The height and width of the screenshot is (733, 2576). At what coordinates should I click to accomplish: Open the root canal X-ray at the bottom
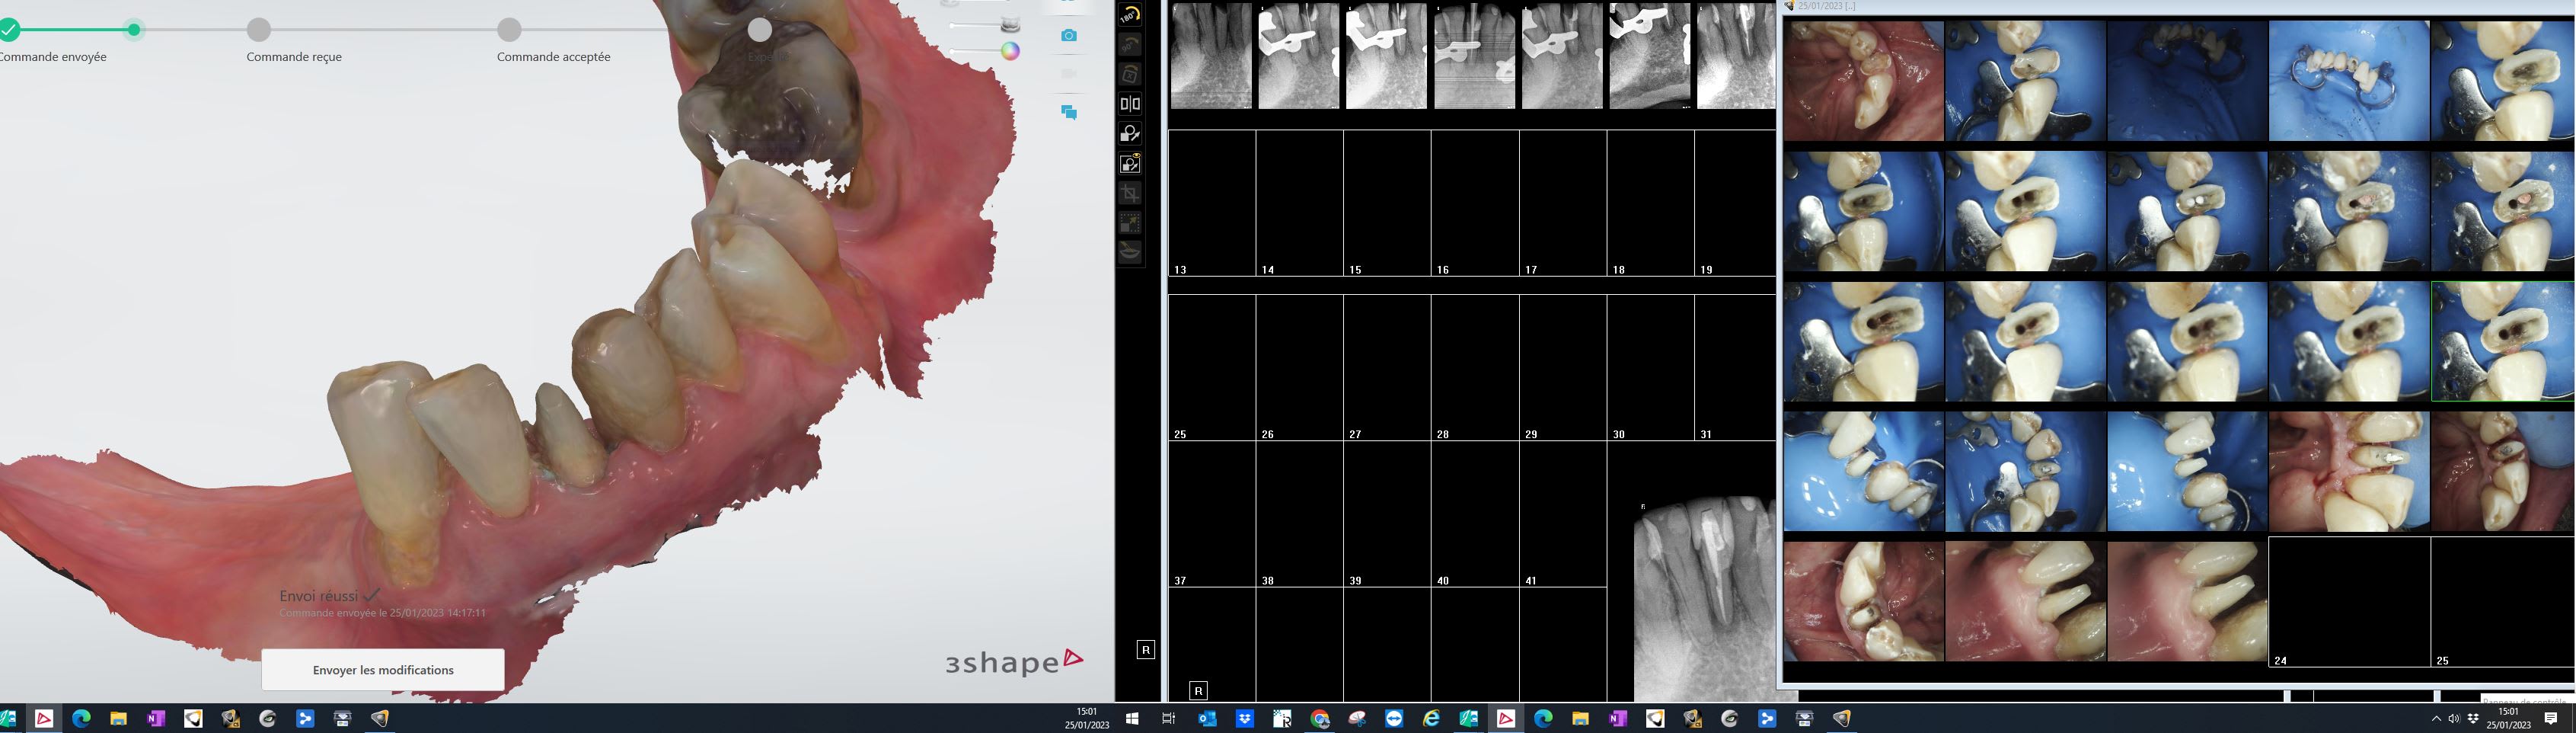(x=1705, y=599)
